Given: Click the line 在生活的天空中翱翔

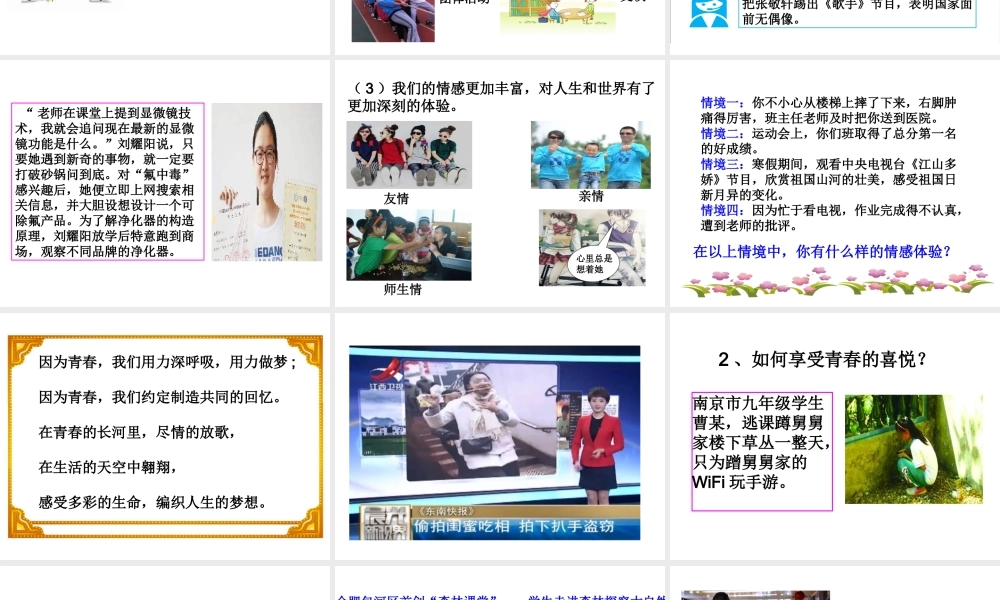Looking at the screenshot, I should (108, 467).
